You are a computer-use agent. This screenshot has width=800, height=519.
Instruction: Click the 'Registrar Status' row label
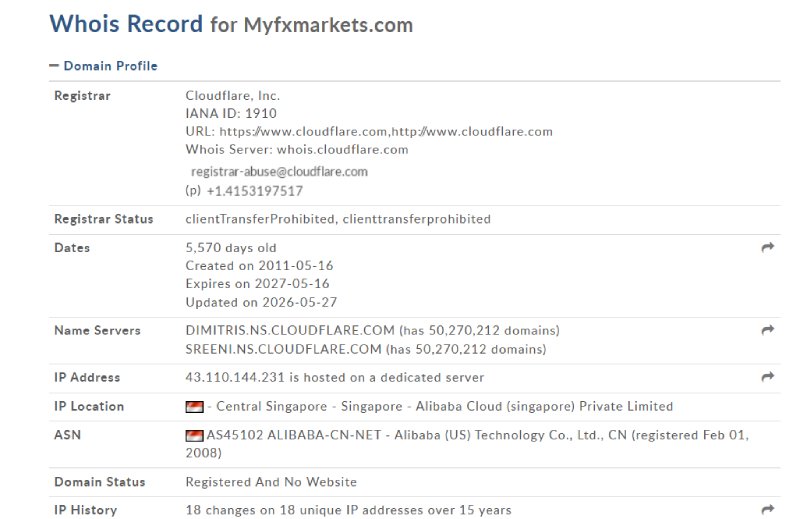(x=104, y=219)
